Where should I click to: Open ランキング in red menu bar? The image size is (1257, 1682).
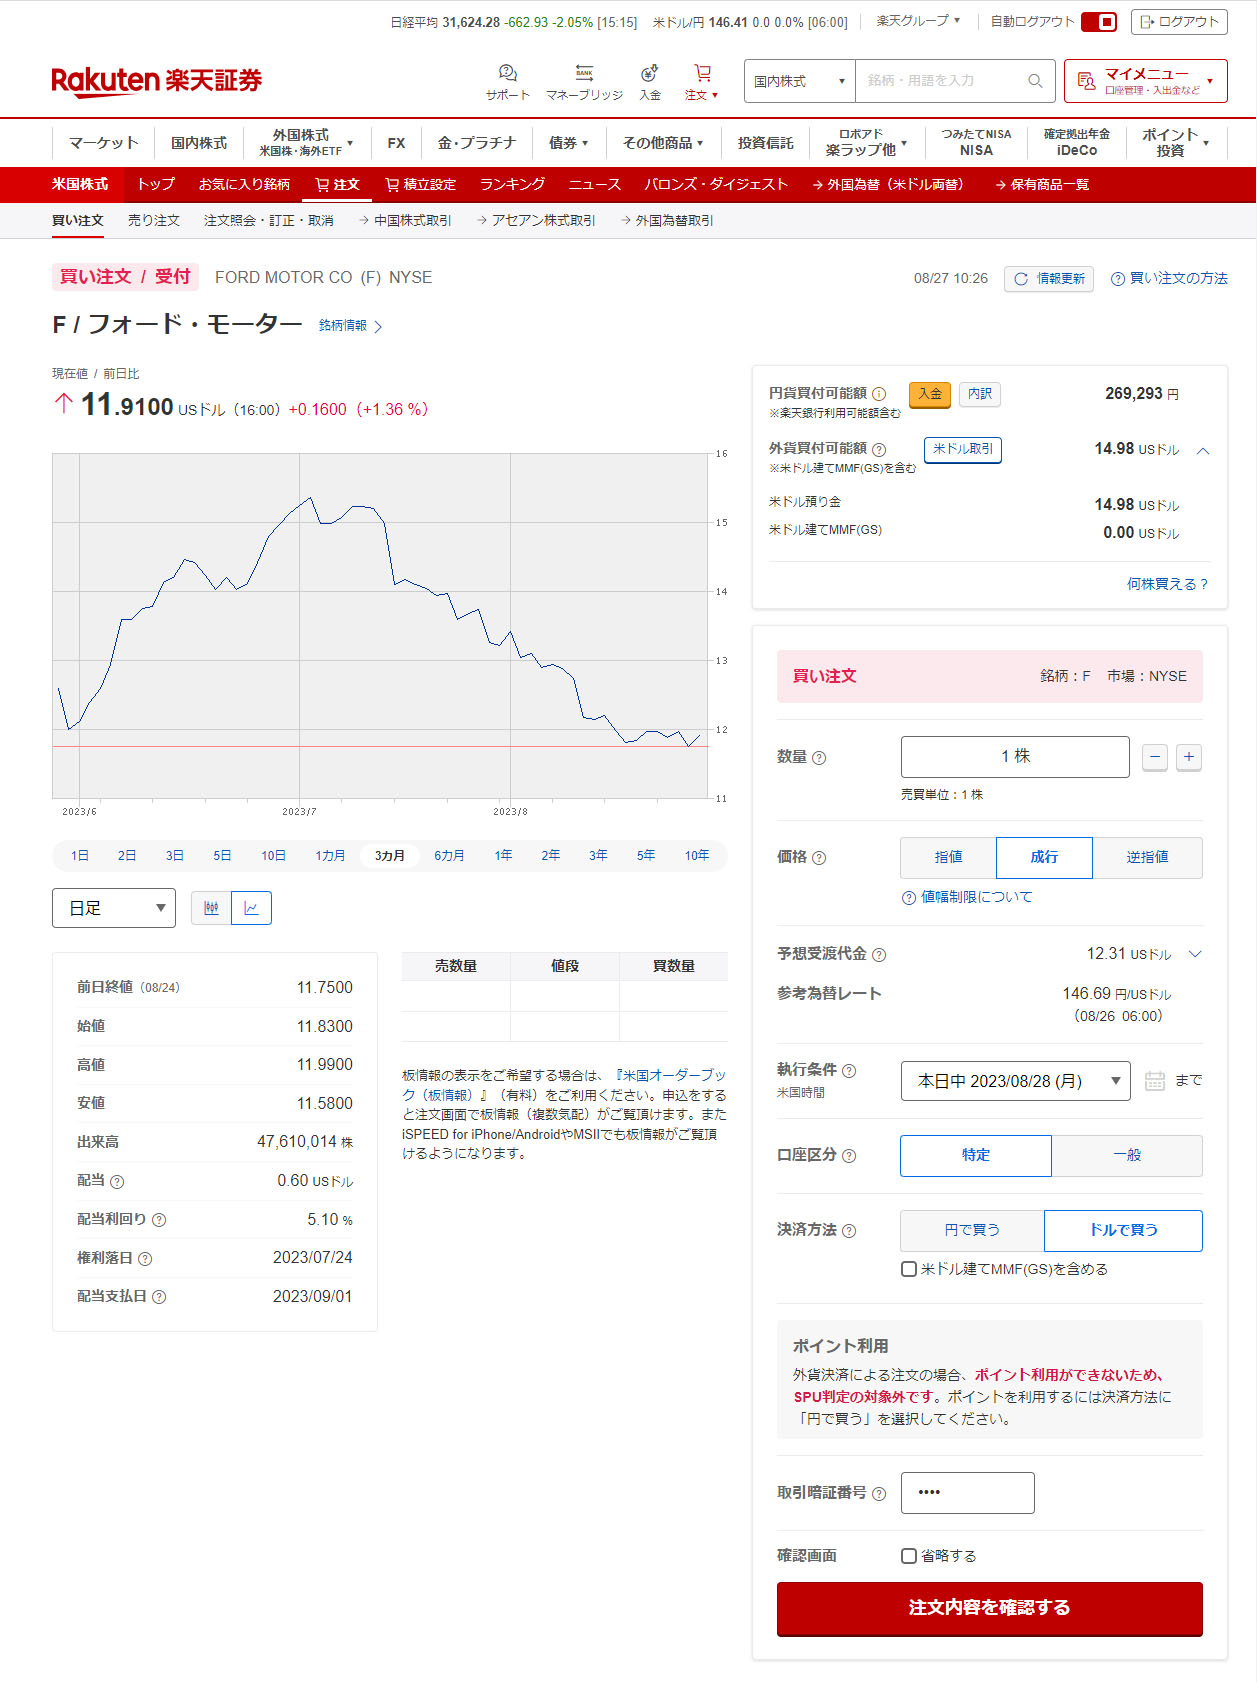(x=512, y=185)
